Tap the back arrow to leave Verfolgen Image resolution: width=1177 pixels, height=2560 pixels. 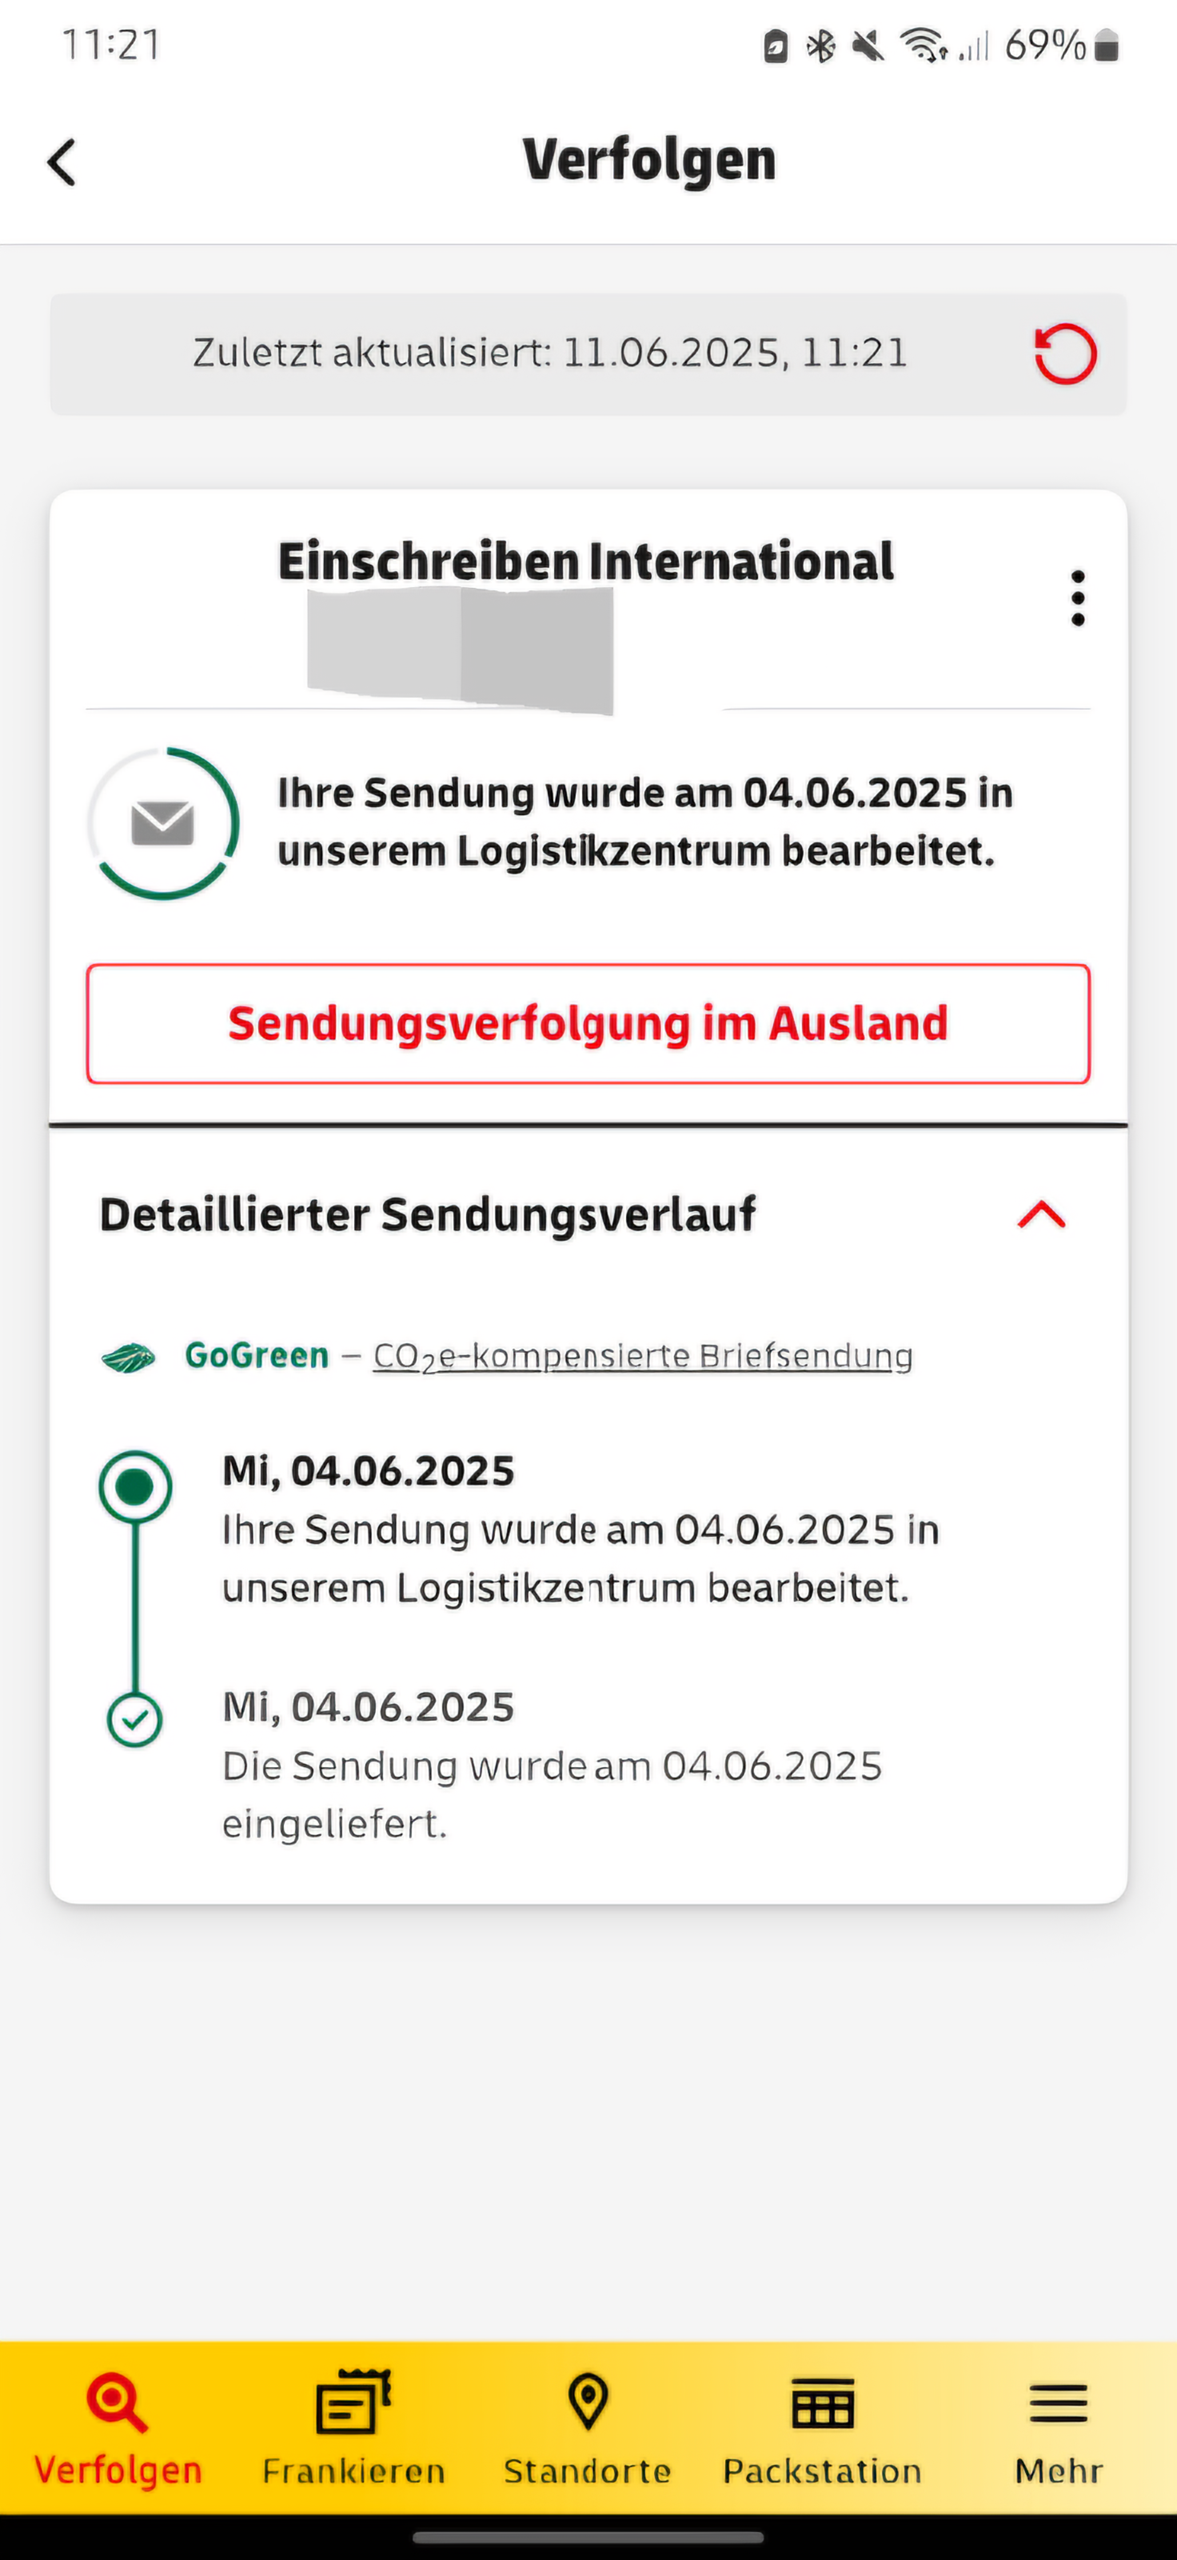pyautogui.click(x=62, y=160)
